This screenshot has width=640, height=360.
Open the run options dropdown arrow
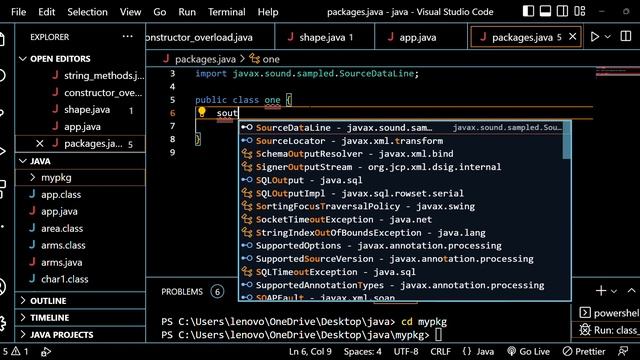(608, 37)
